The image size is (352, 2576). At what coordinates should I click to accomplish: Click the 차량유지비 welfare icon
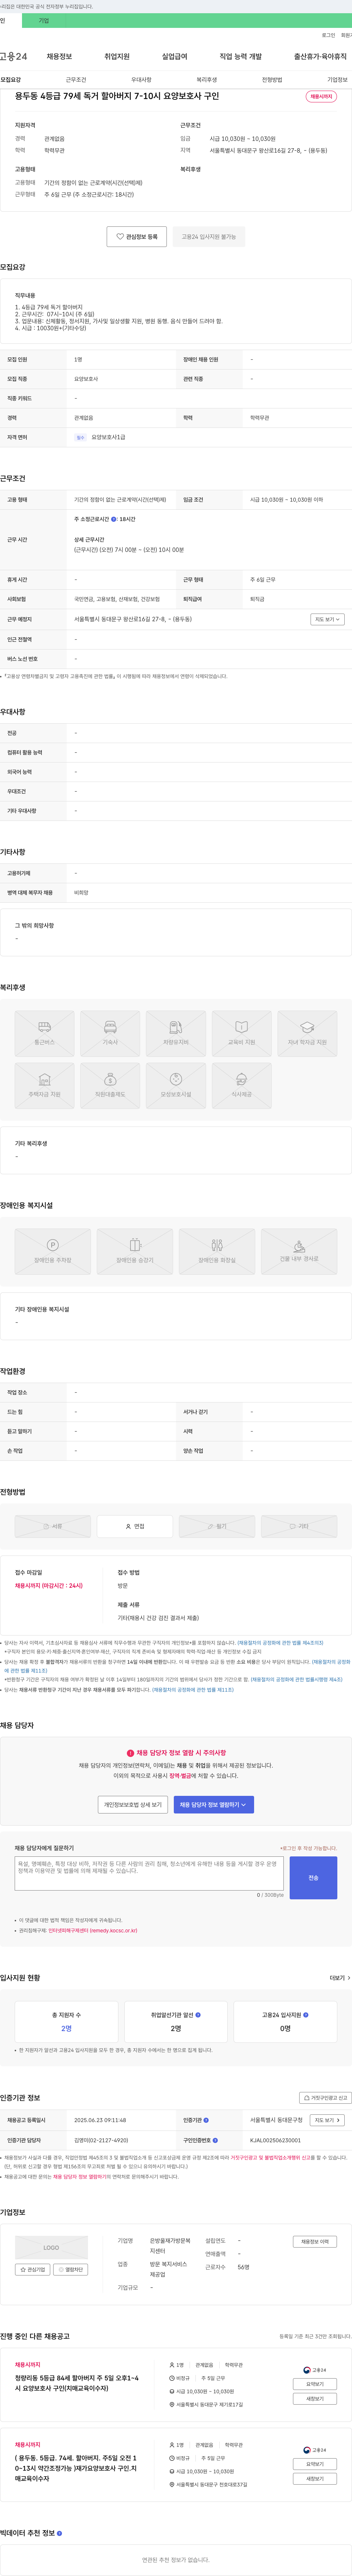176,1034
